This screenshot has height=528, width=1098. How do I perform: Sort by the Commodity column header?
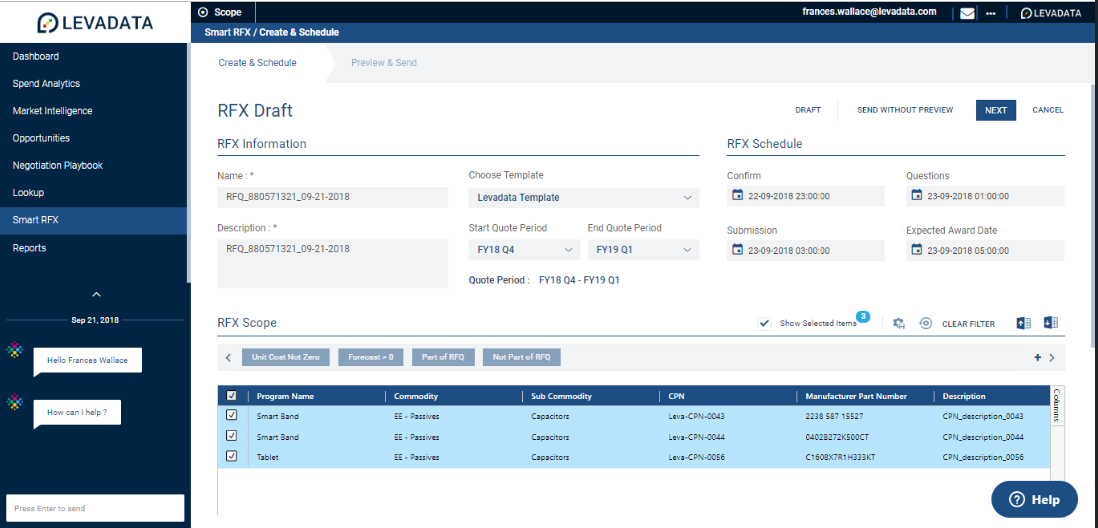pyautogui.click(x=416, y=396)
